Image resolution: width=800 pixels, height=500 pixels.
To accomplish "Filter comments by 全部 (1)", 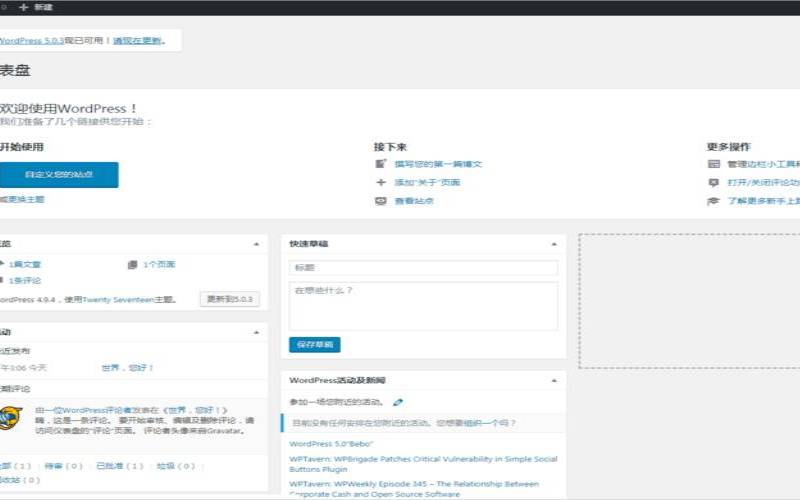I will click(15, 466).
